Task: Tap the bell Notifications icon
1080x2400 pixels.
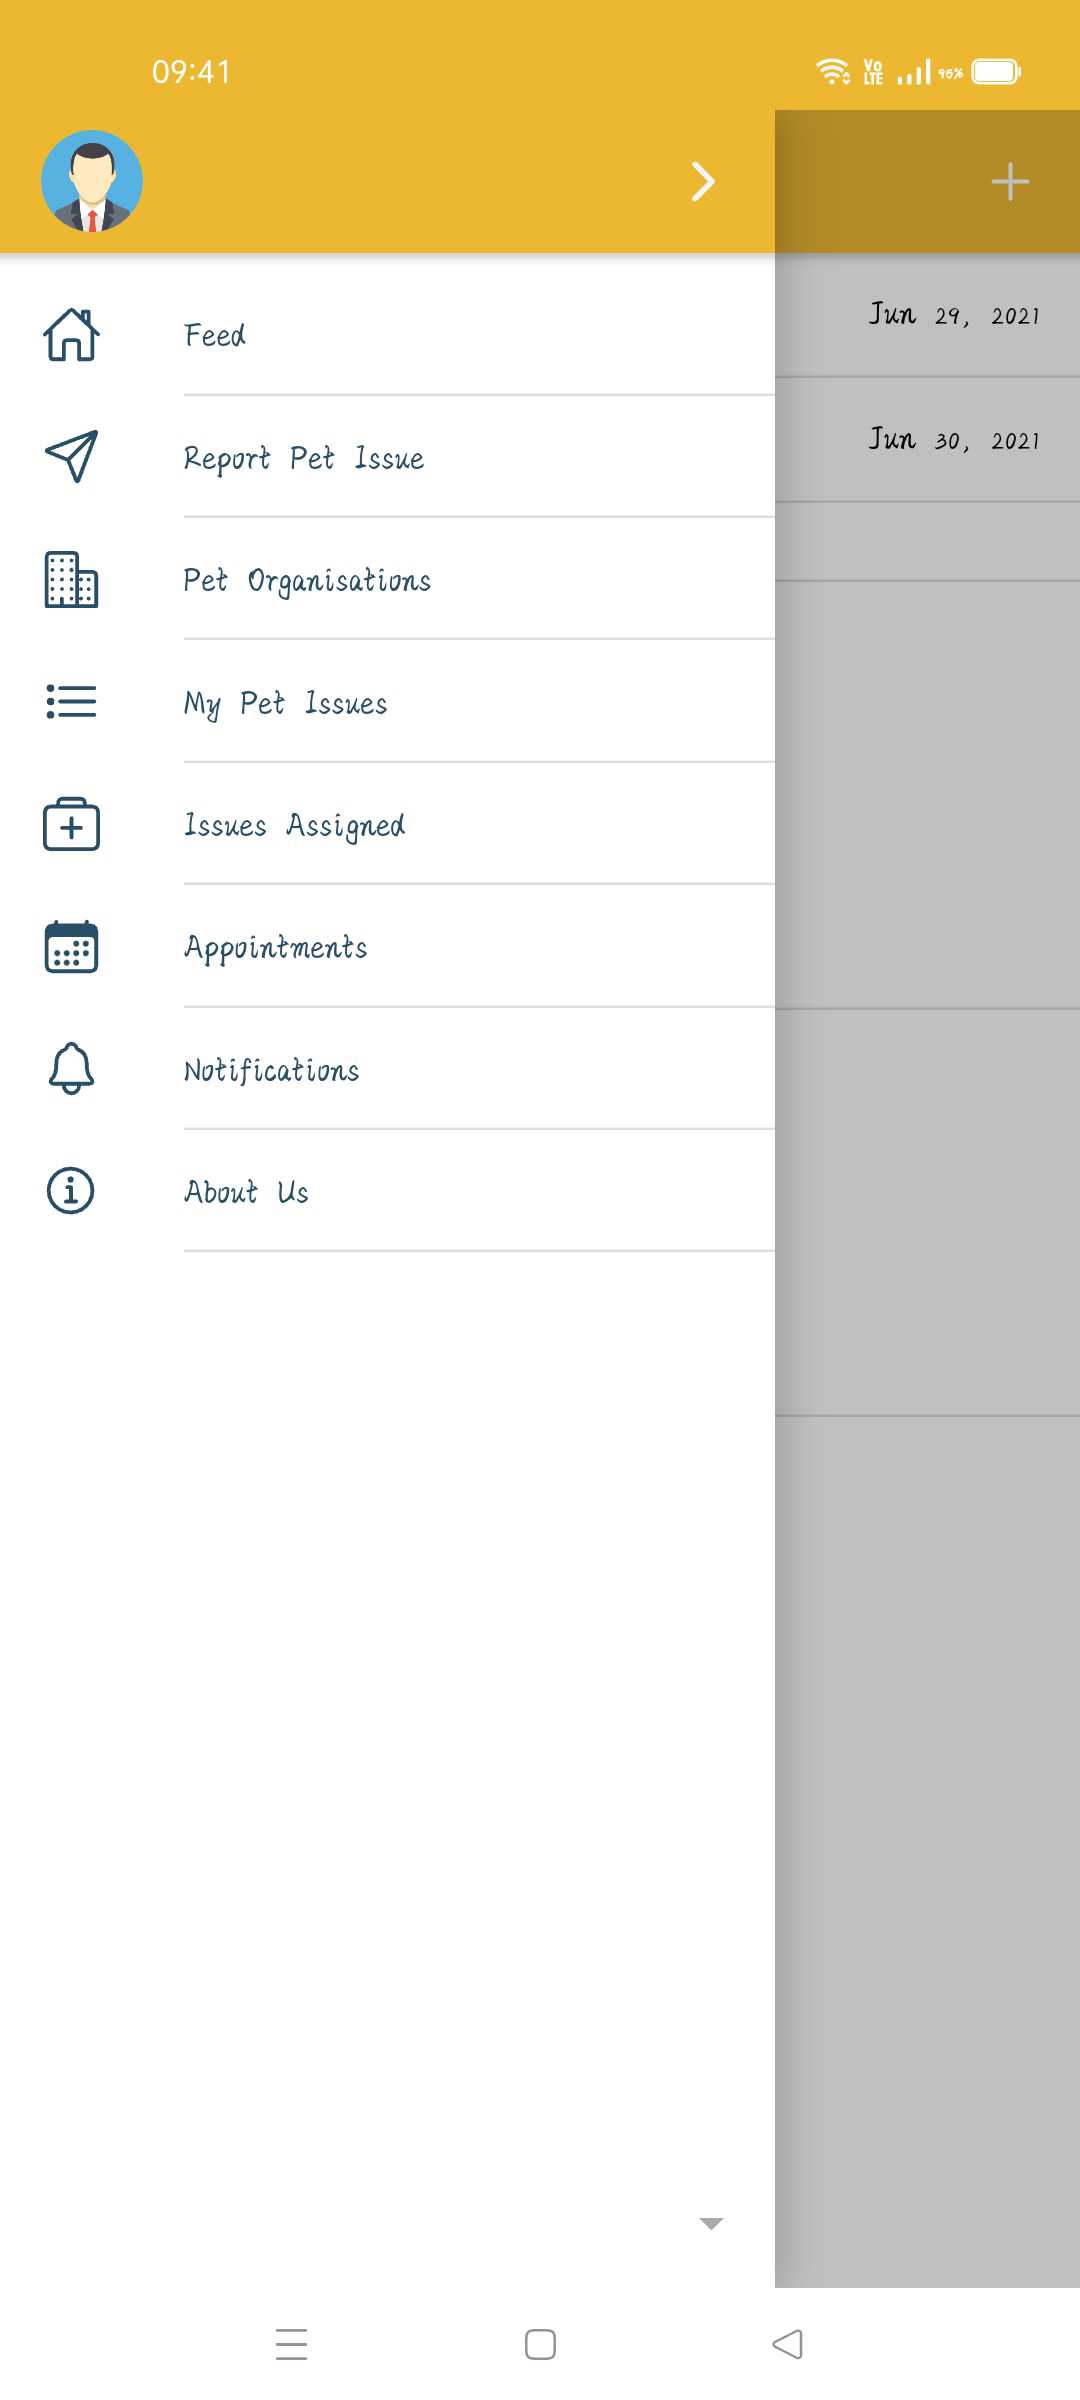Action: (x=71, y=1068)
